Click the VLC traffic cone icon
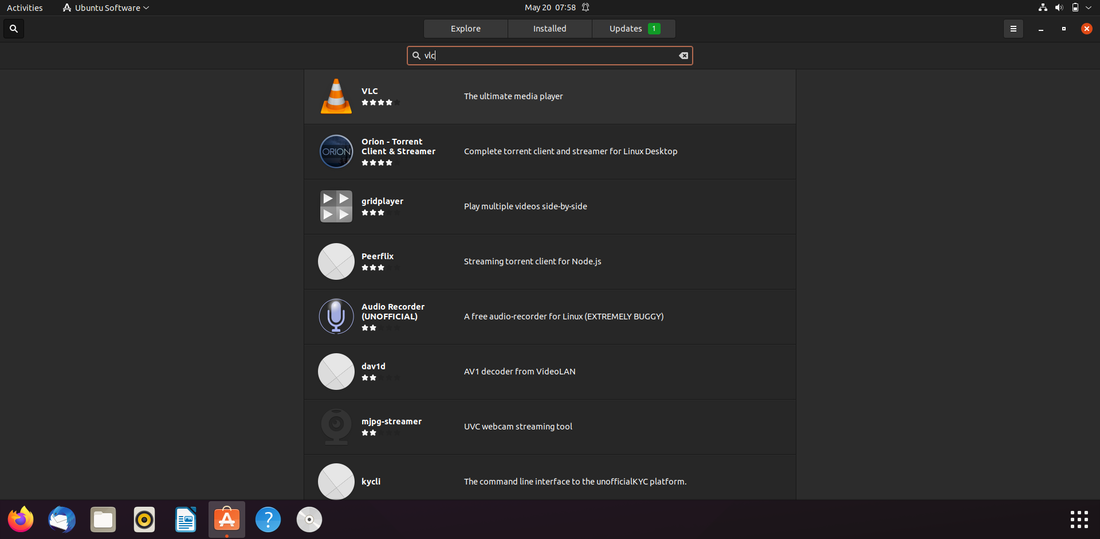 [336, 96]
